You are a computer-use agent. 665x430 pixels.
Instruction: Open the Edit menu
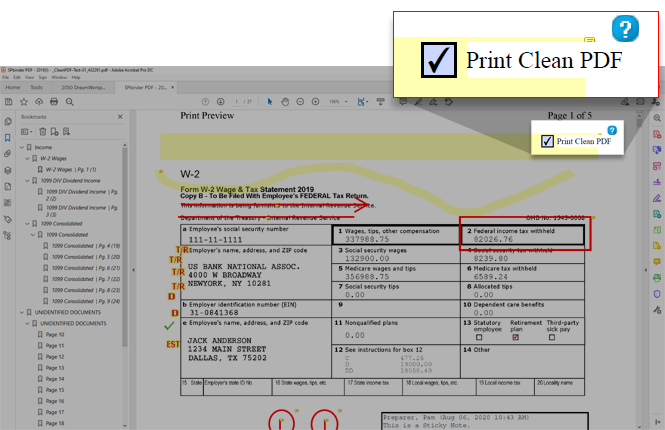(x=17, y=78)
